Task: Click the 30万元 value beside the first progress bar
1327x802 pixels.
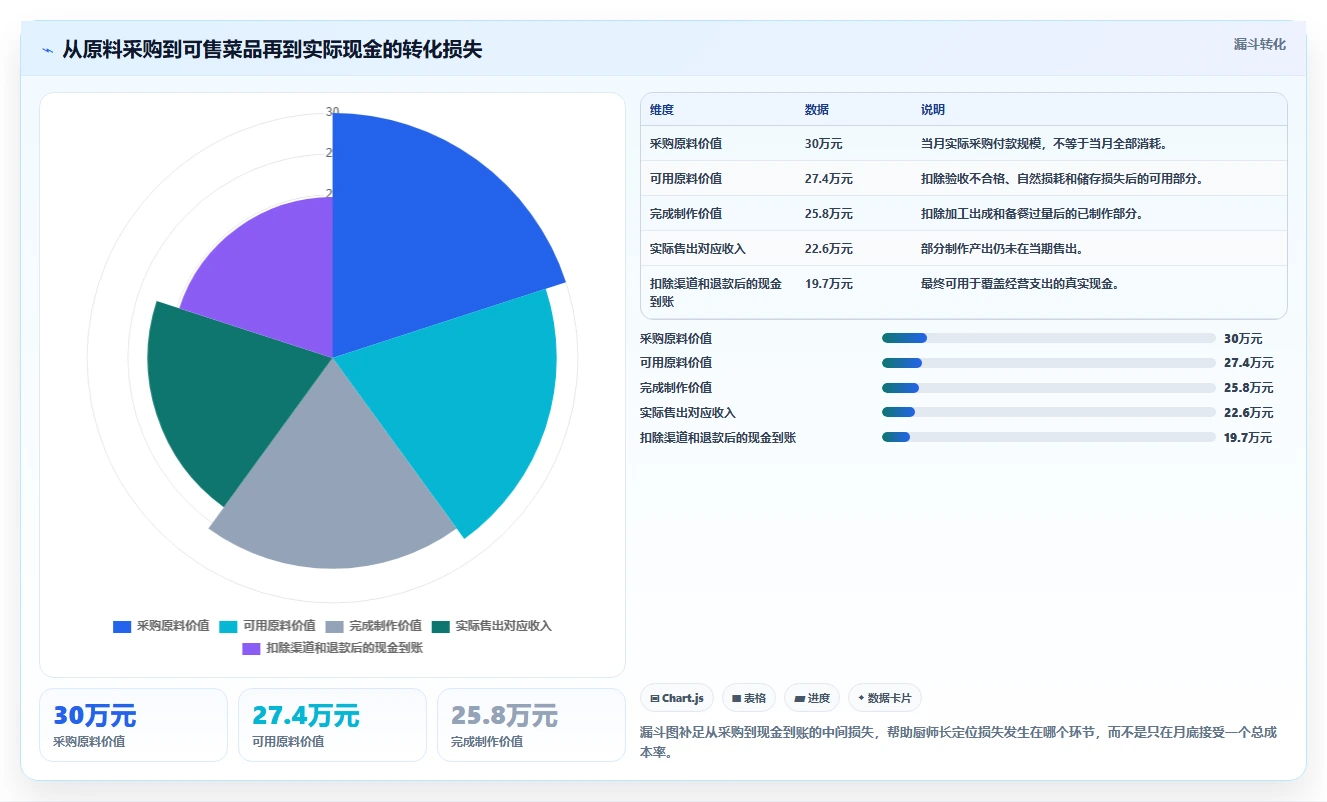Action: coord(1243,339)
